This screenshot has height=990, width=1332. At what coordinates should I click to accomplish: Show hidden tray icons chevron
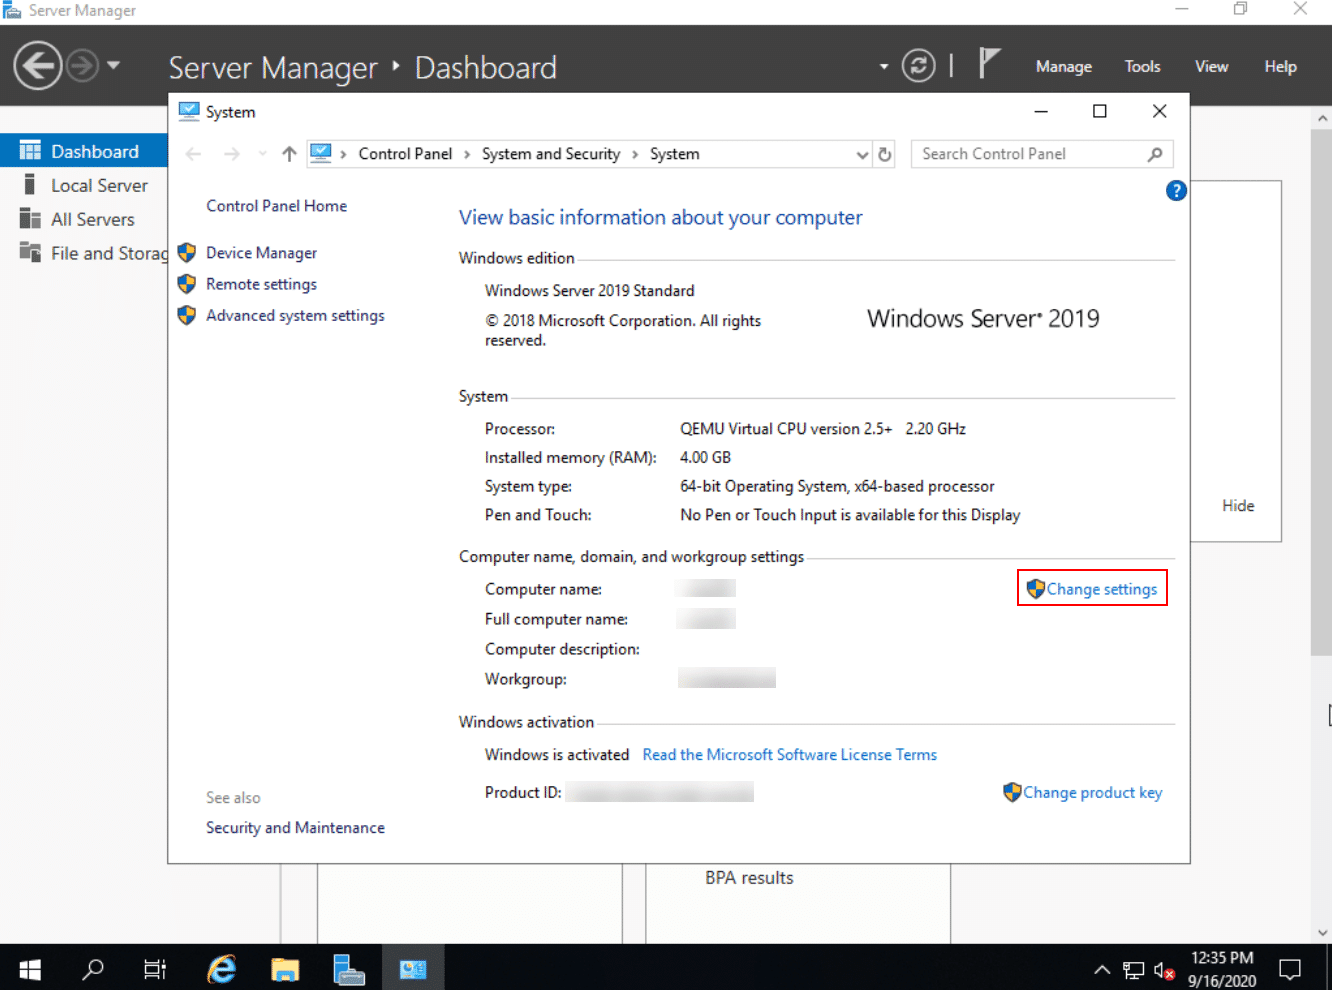[1102, 969]
